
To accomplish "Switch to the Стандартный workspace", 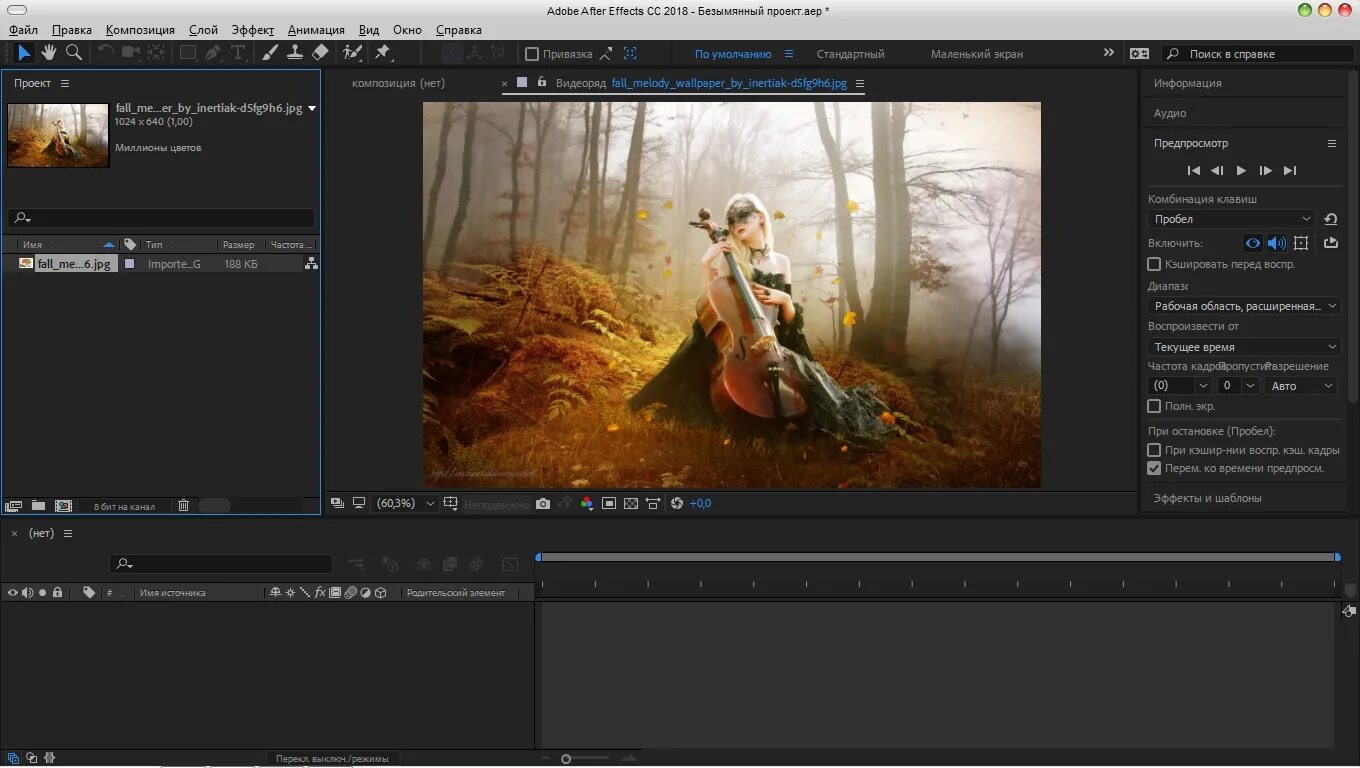I will (x=850, y=54).
